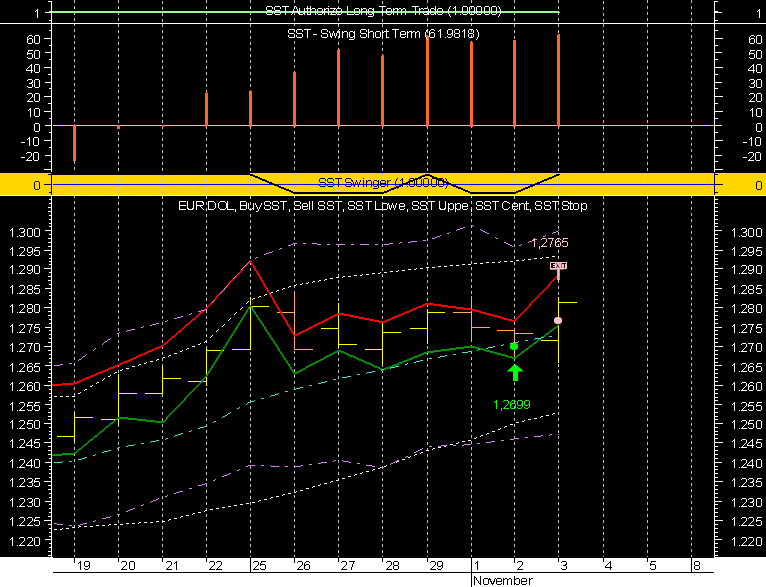Click the -20 value on right oscillator axis

[752, 157]
